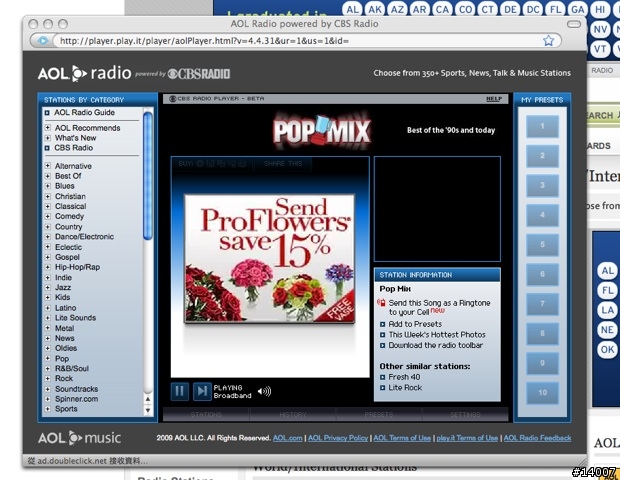Select preset slot 2

pyautogui.click(x=542, y=156)
